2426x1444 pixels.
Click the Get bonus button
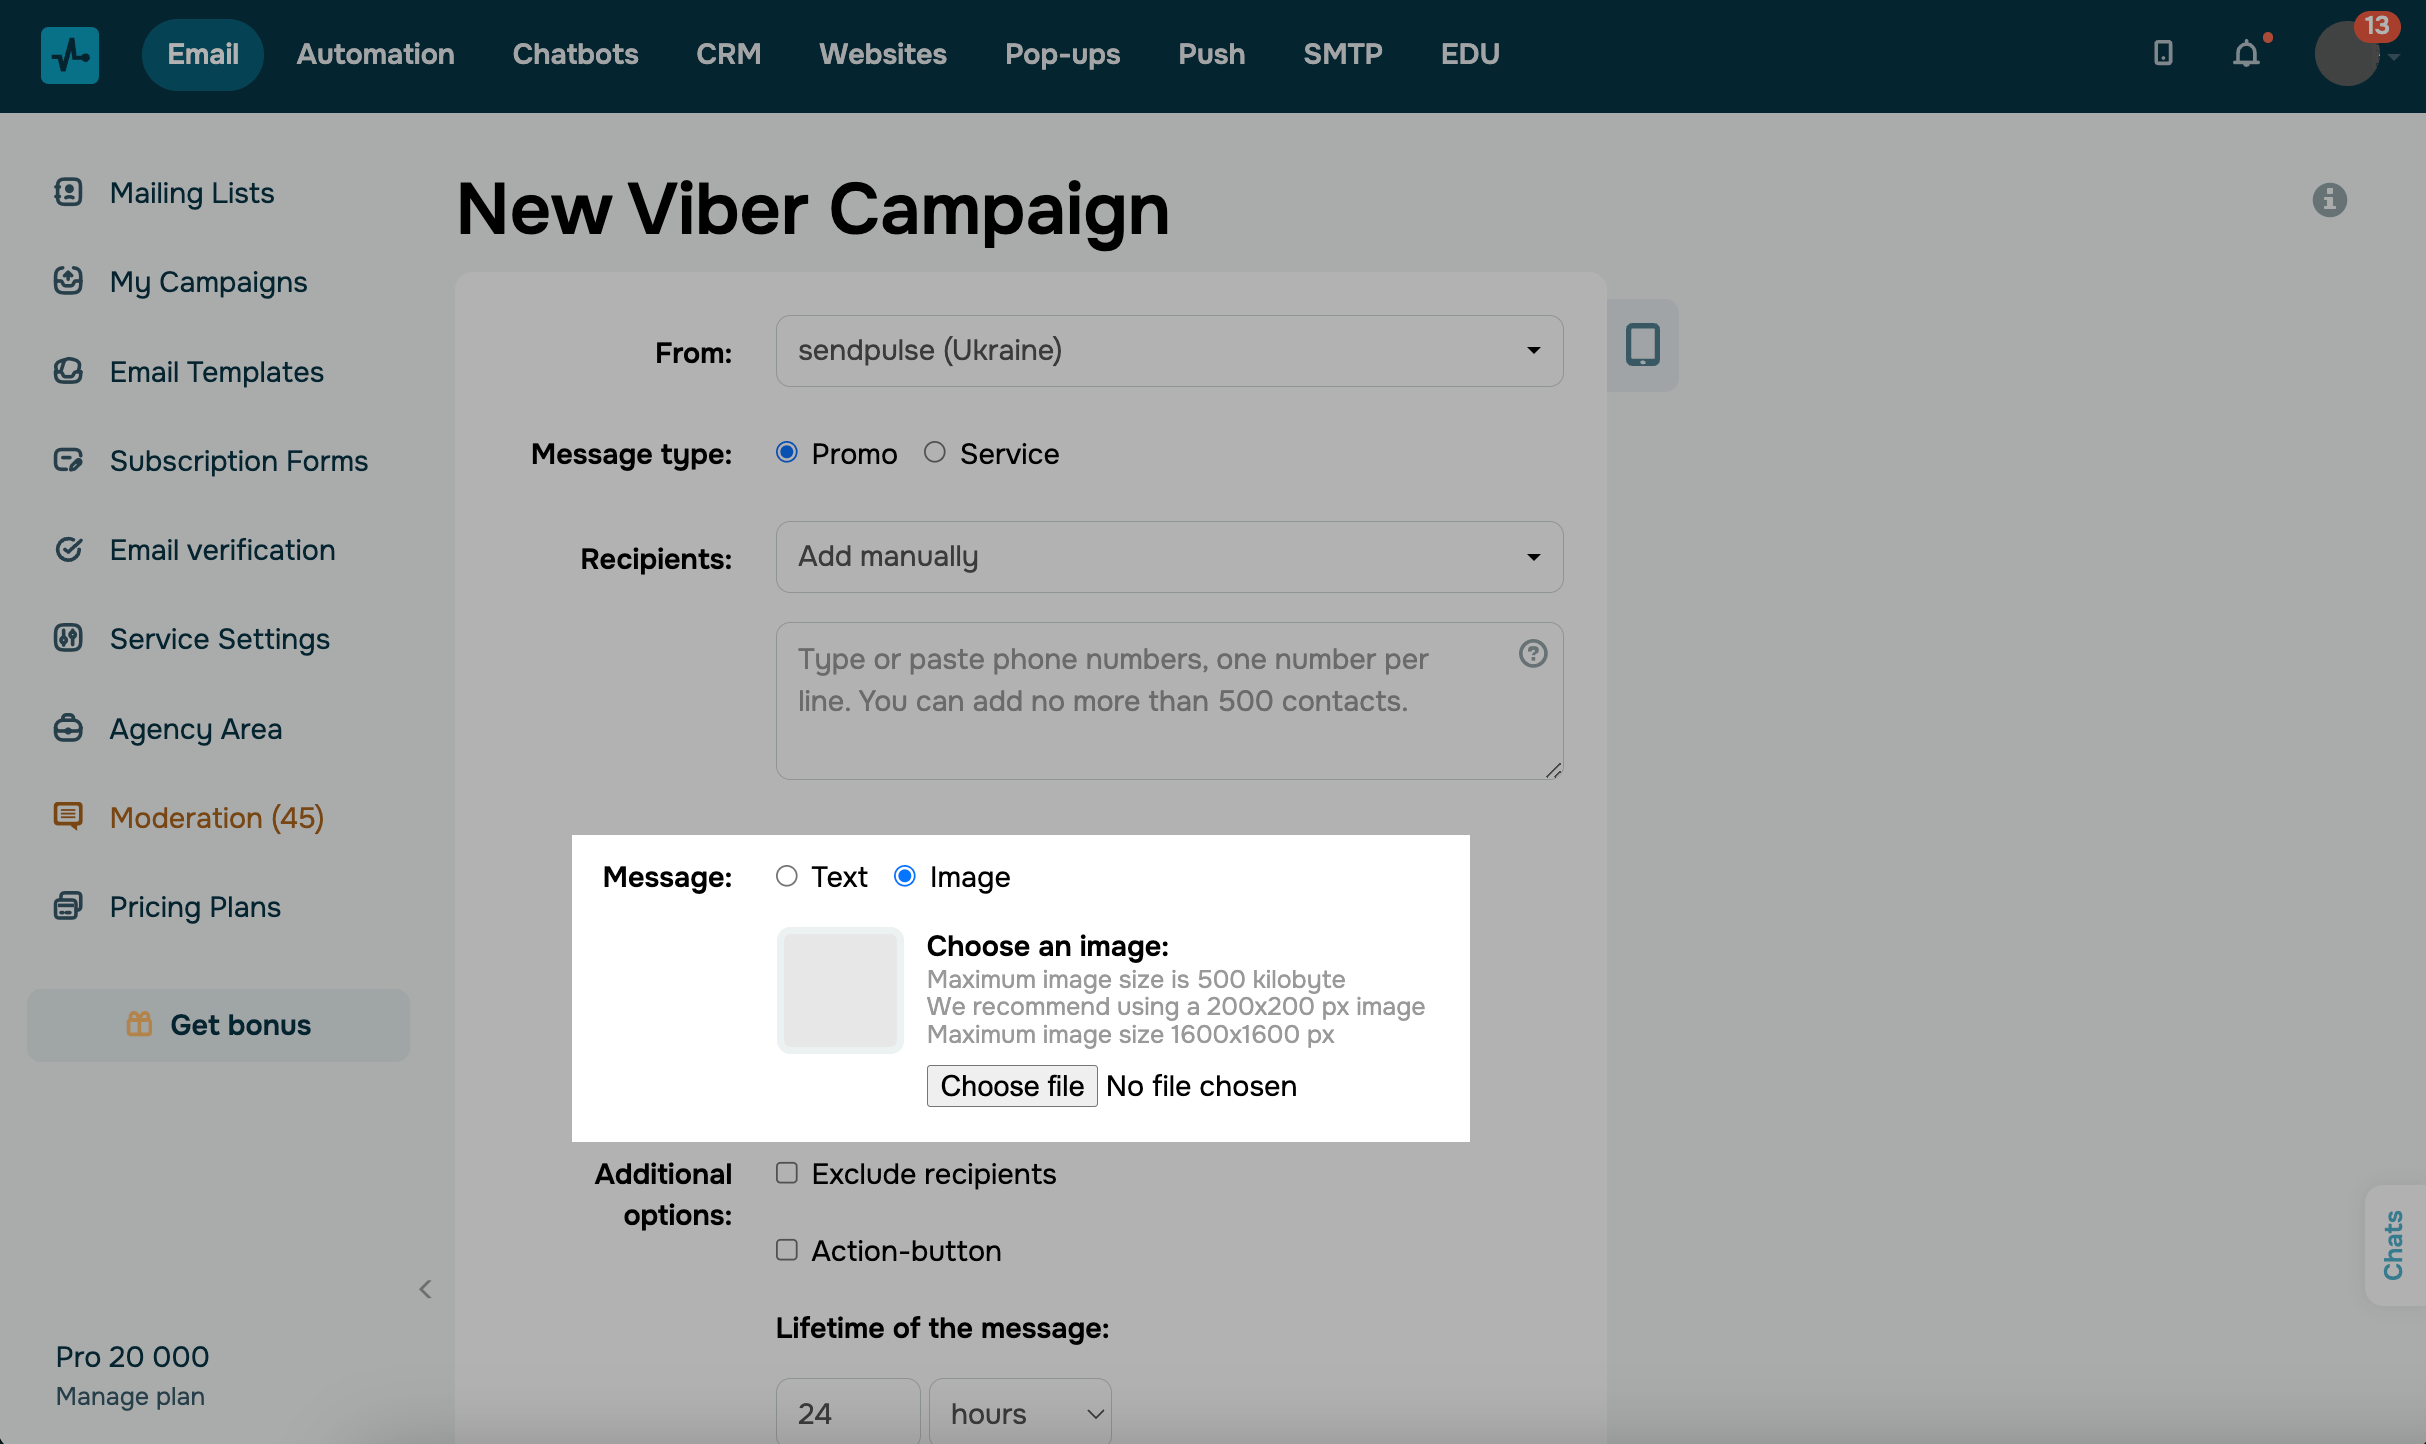coord(218,1025)
